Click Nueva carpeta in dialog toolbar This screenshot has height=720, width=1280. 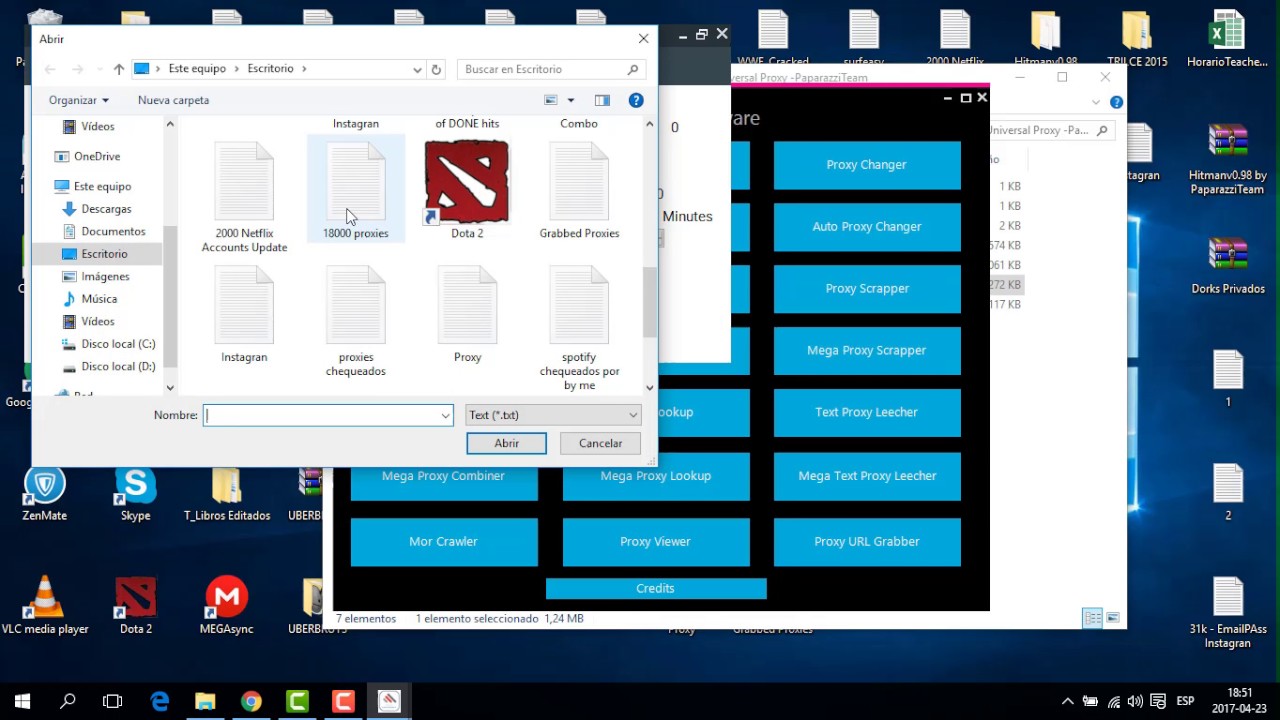173,100
